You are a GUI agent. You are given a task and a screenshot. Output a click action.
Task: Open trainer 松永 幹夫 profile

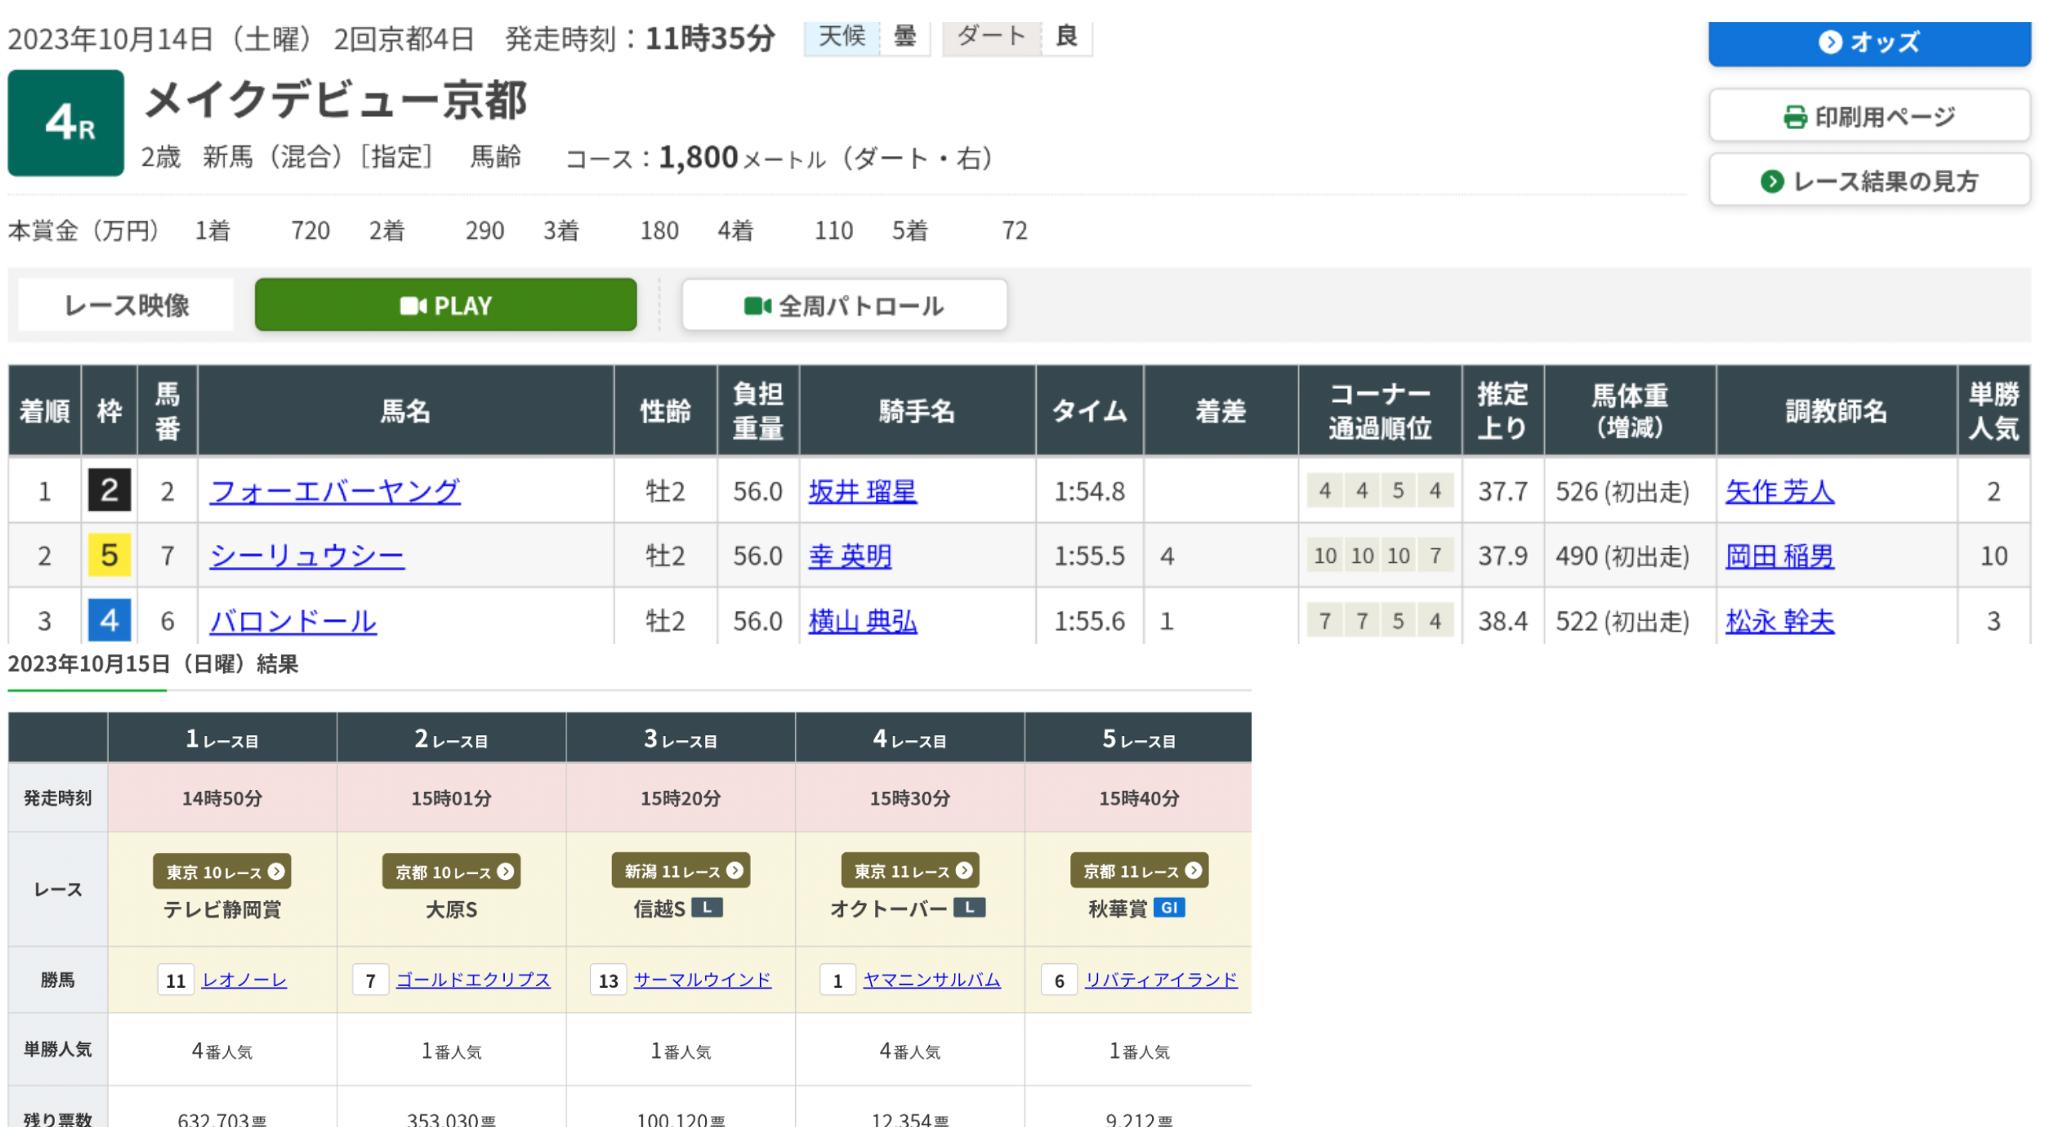click(1779, 621)
